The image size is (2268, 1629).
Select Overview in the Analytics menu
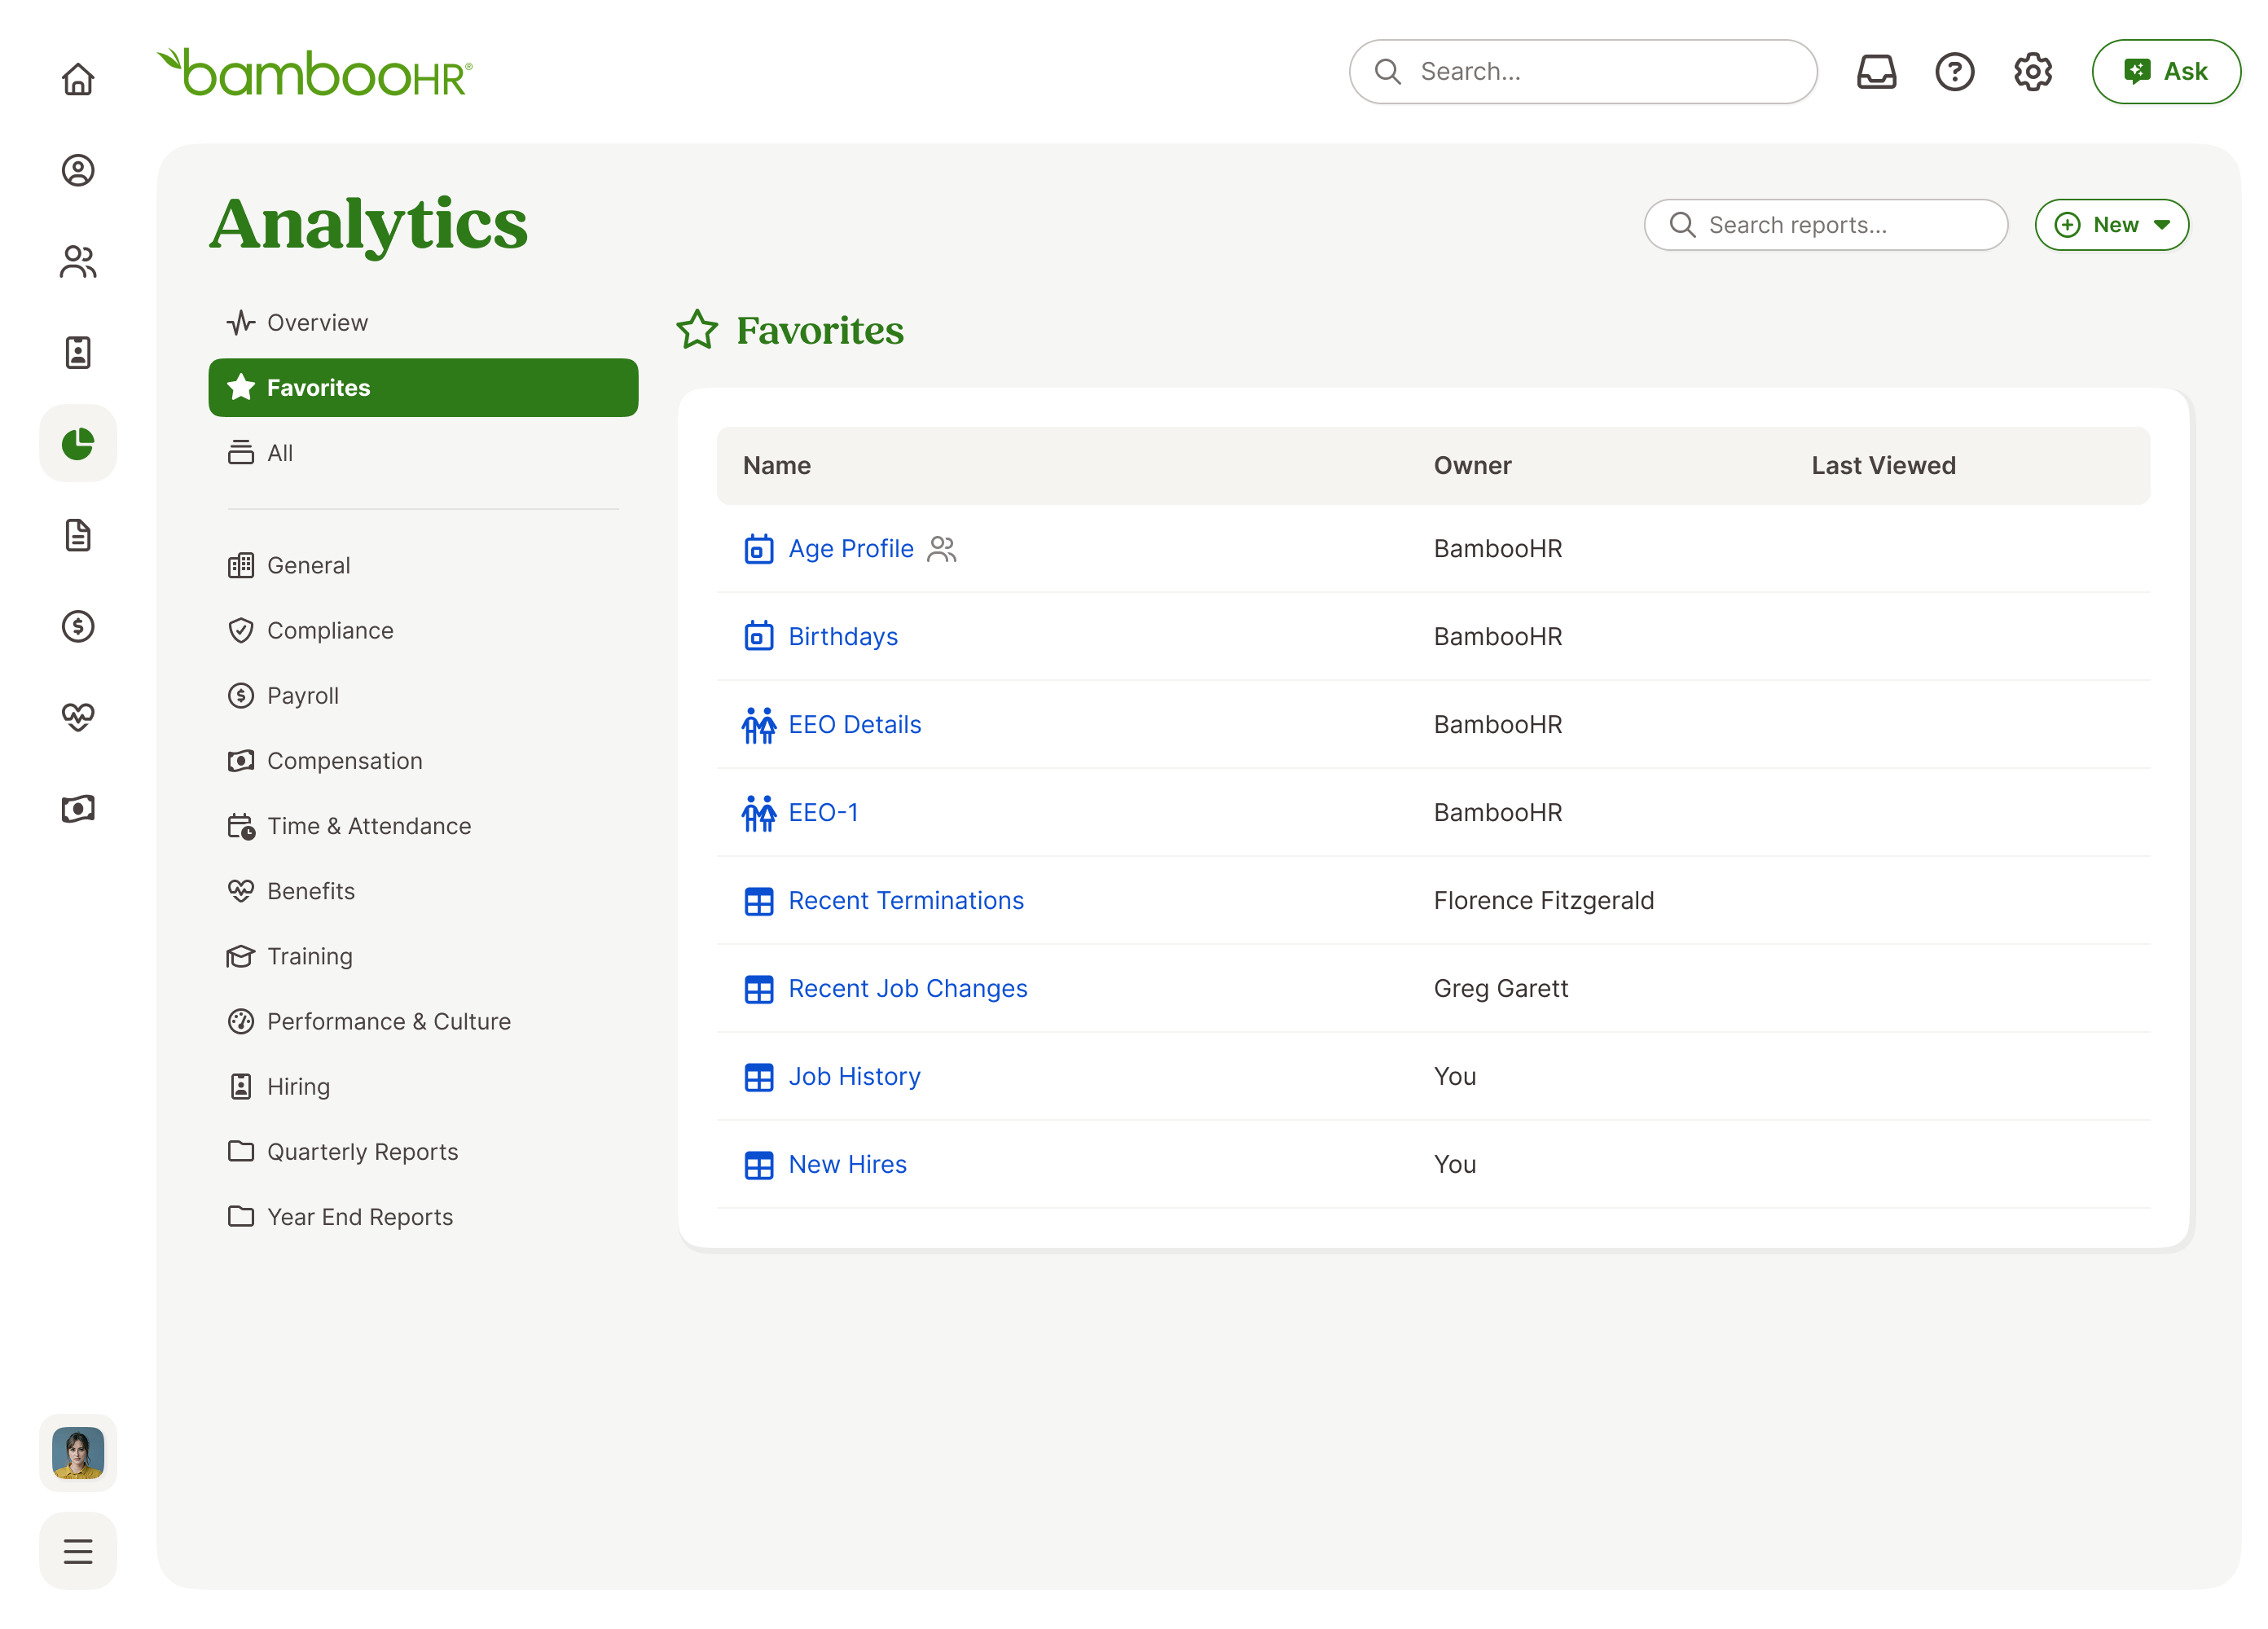[423, 322]
